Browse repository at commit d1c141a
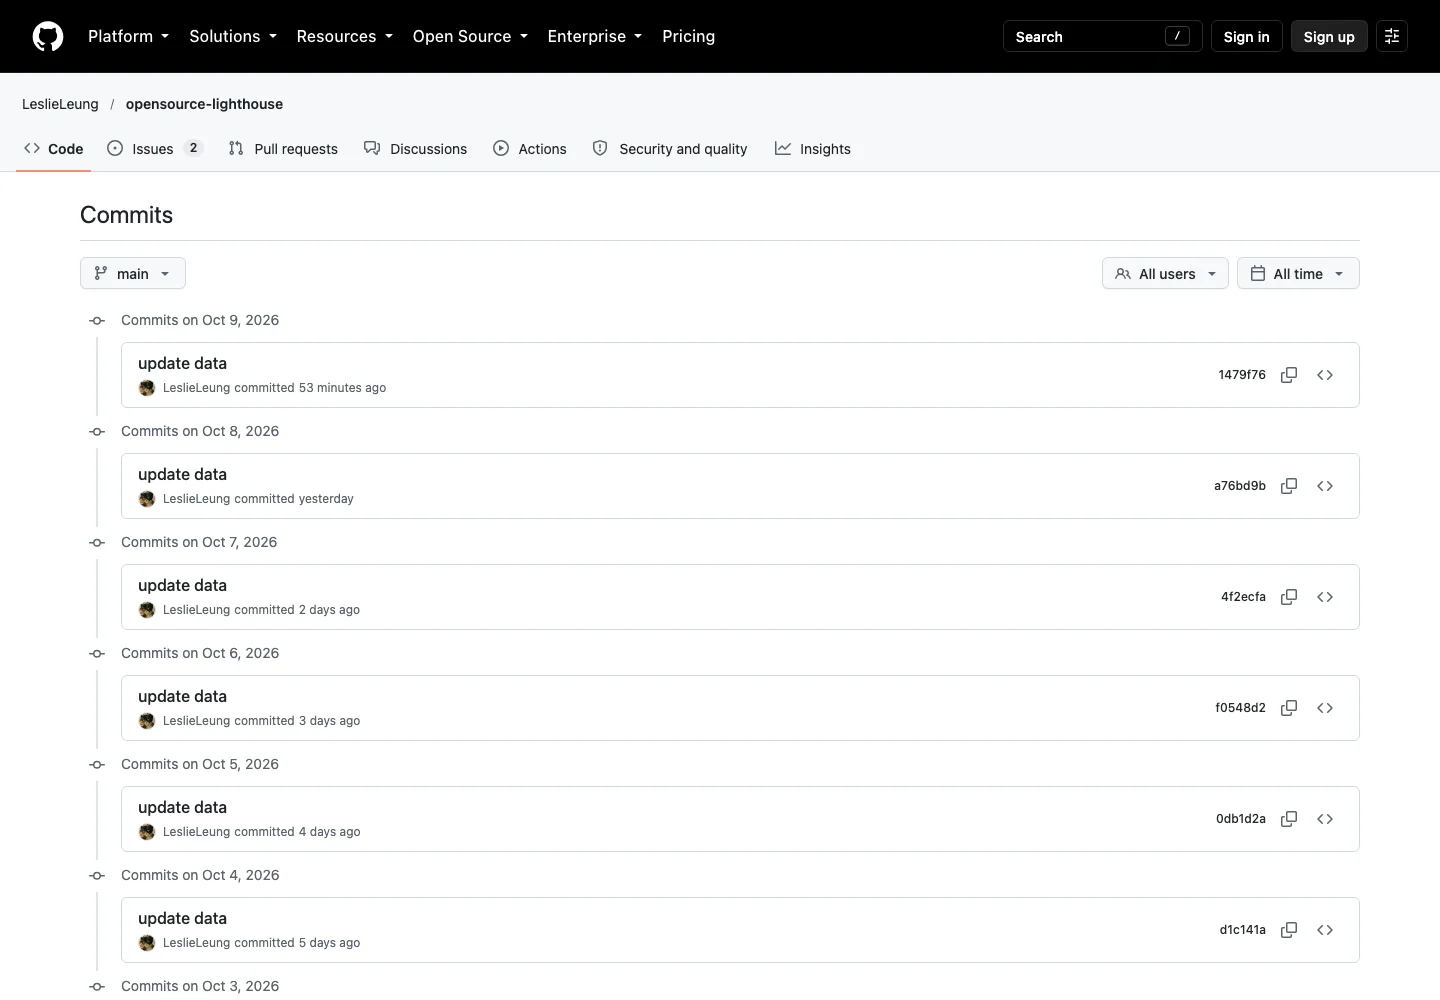 1325,930
